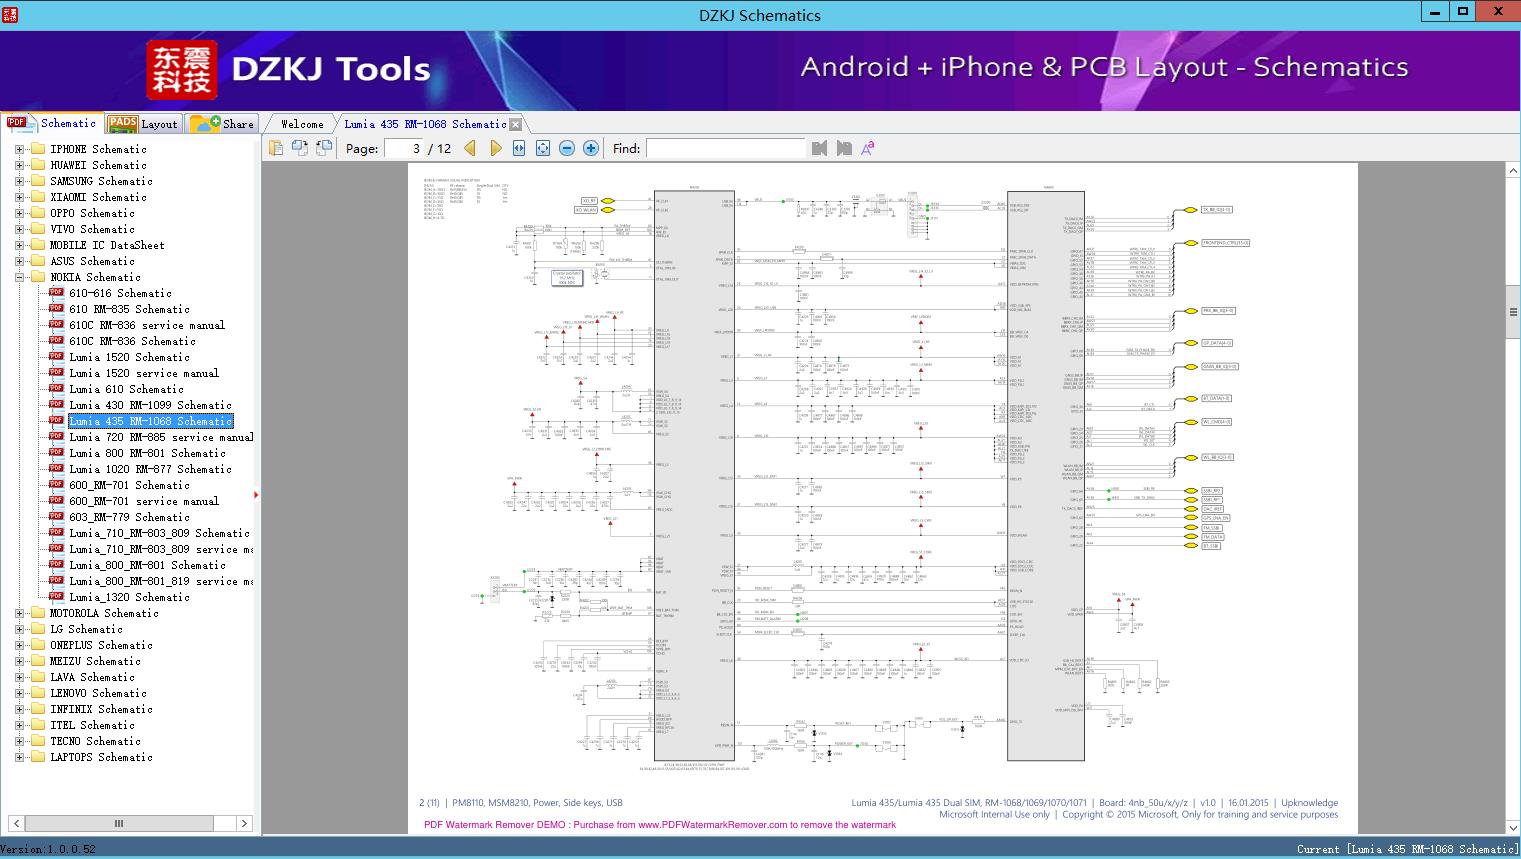Zoom out of the schematic
This screenshot has height=859, width=1521.
click(x=567, y=148)
